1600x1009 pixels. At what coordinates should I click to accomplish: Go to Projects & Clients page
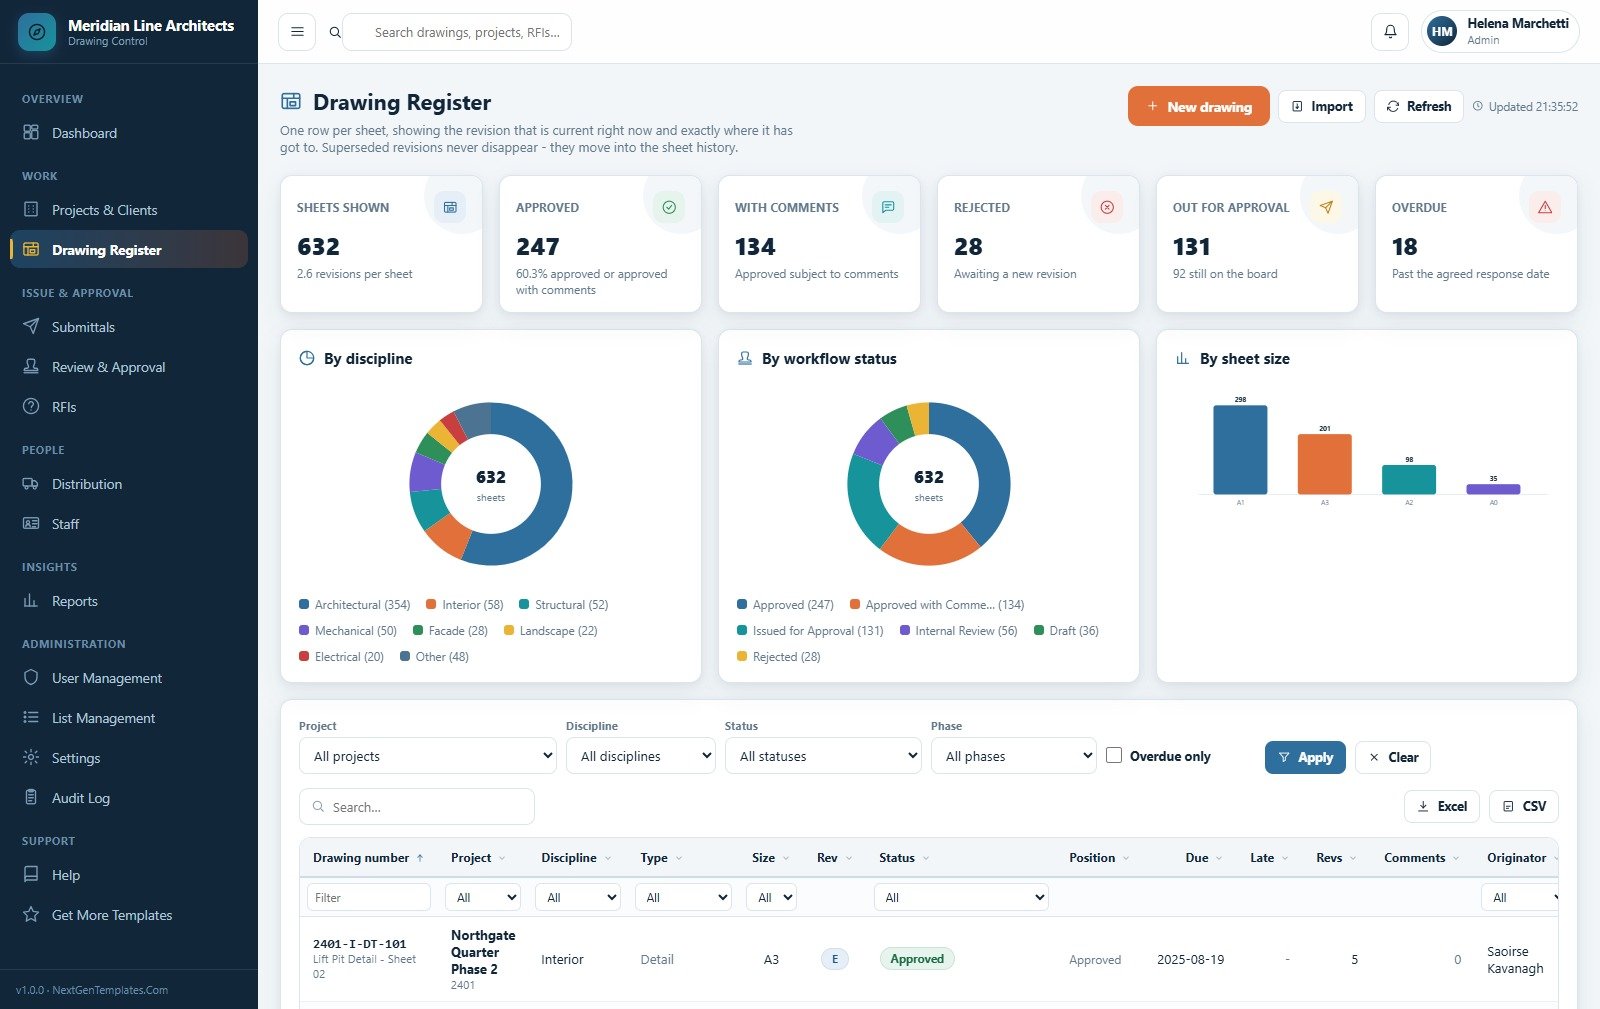[129, 210]
